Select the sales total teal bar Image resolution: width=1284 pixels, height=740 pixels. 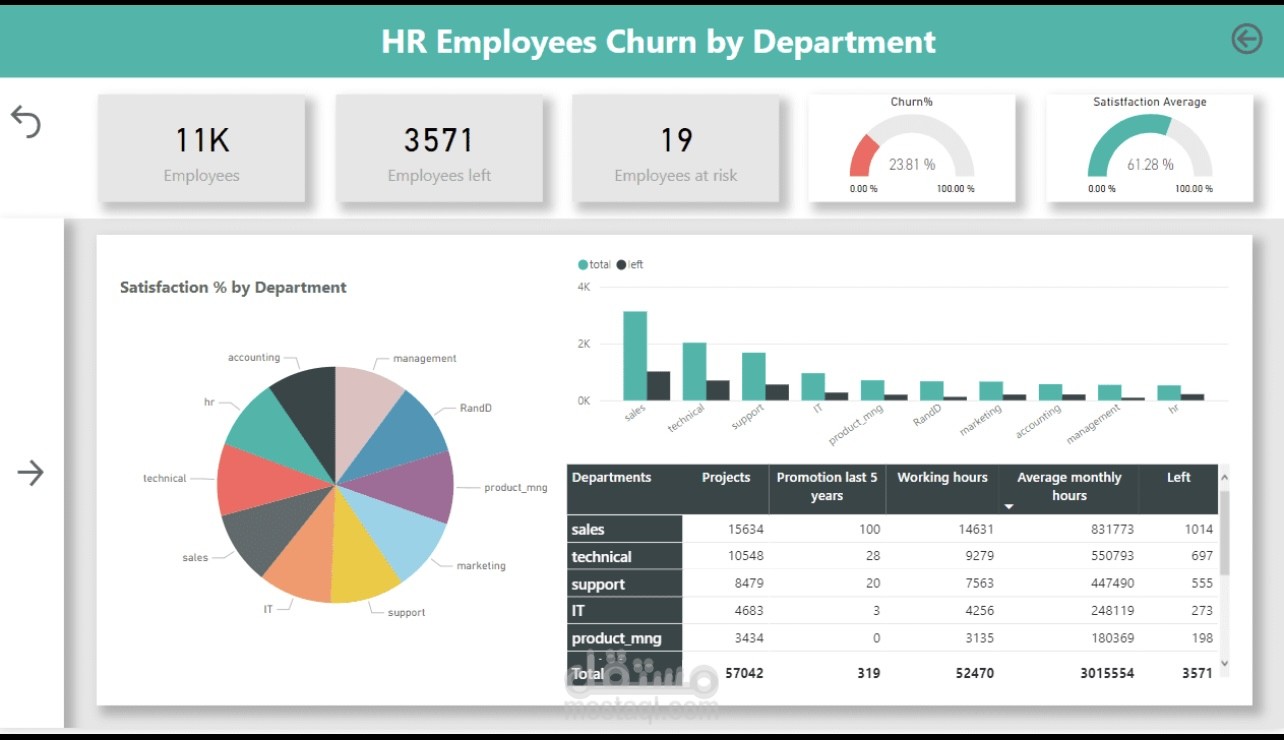coord(635,355)
